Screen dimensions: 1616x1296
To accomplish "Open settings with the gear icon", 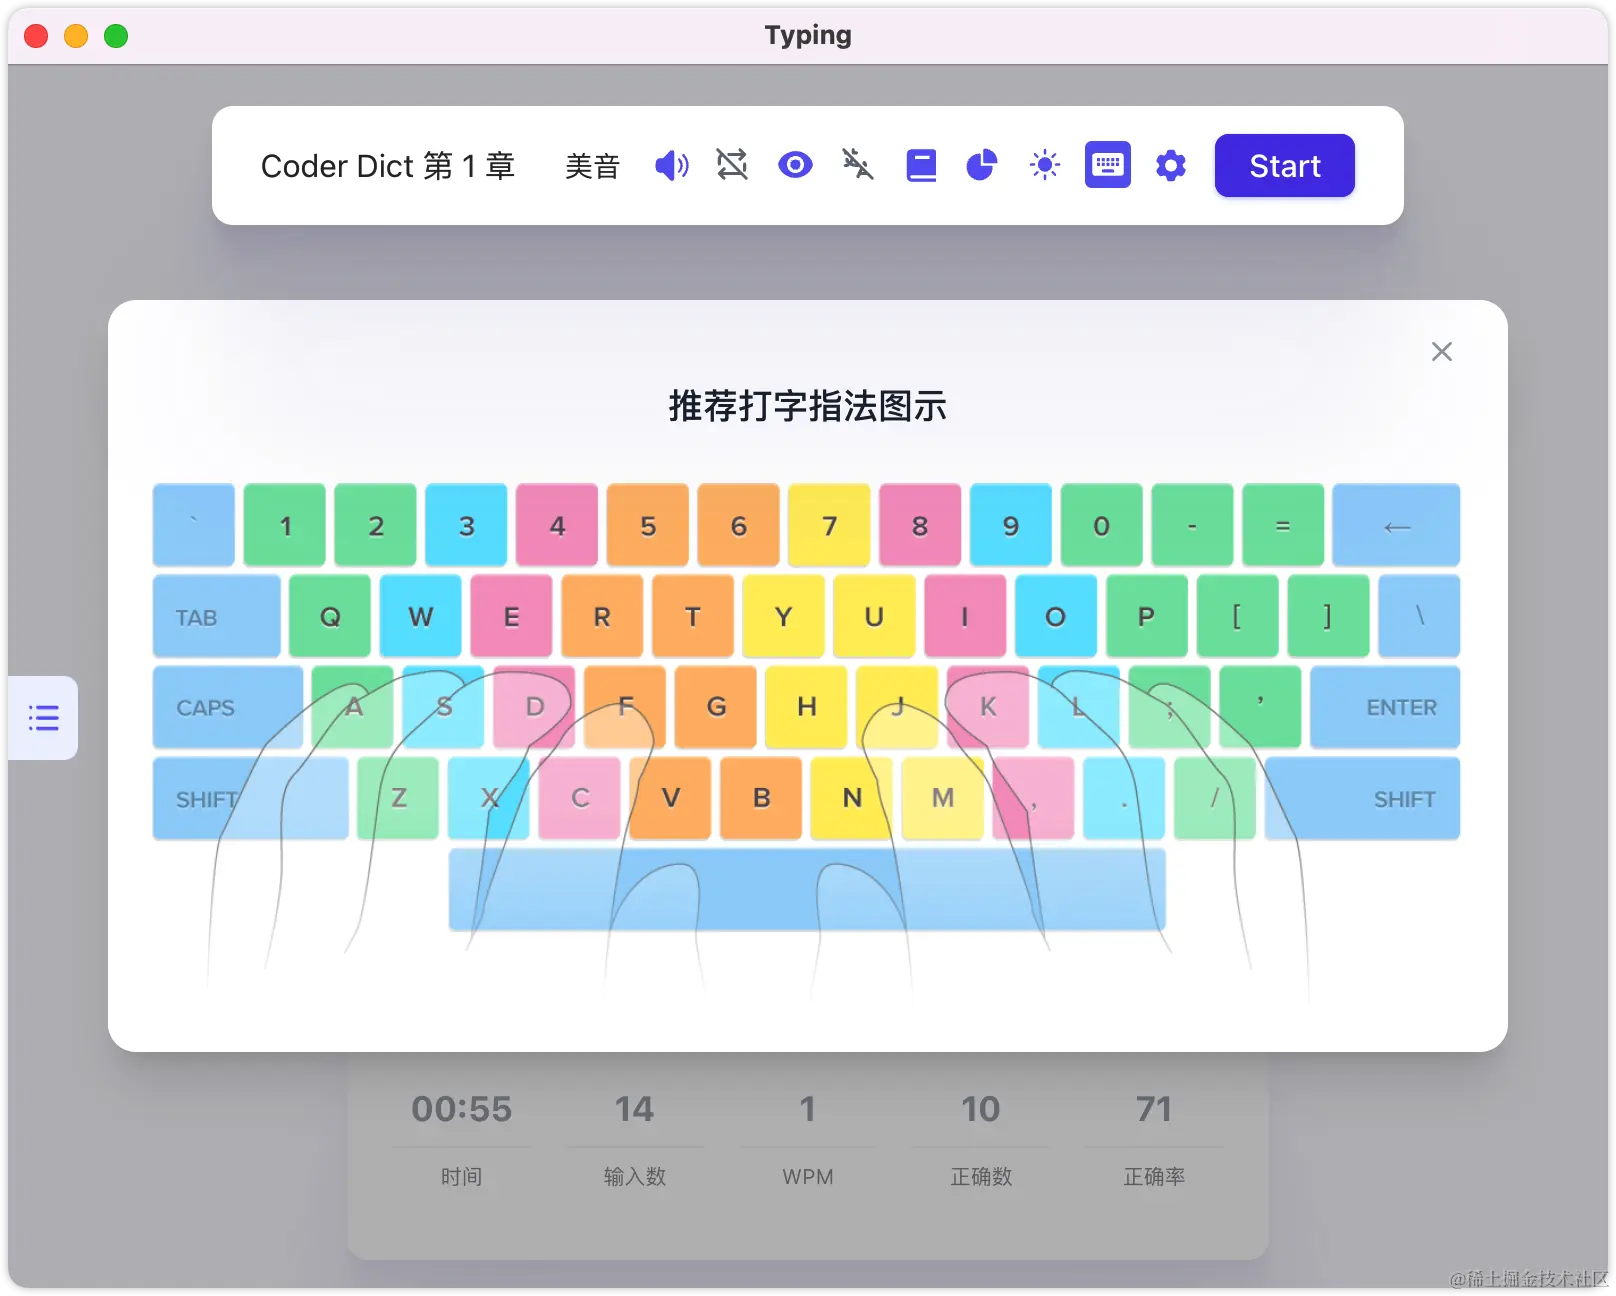I will tap(1170, 165).
